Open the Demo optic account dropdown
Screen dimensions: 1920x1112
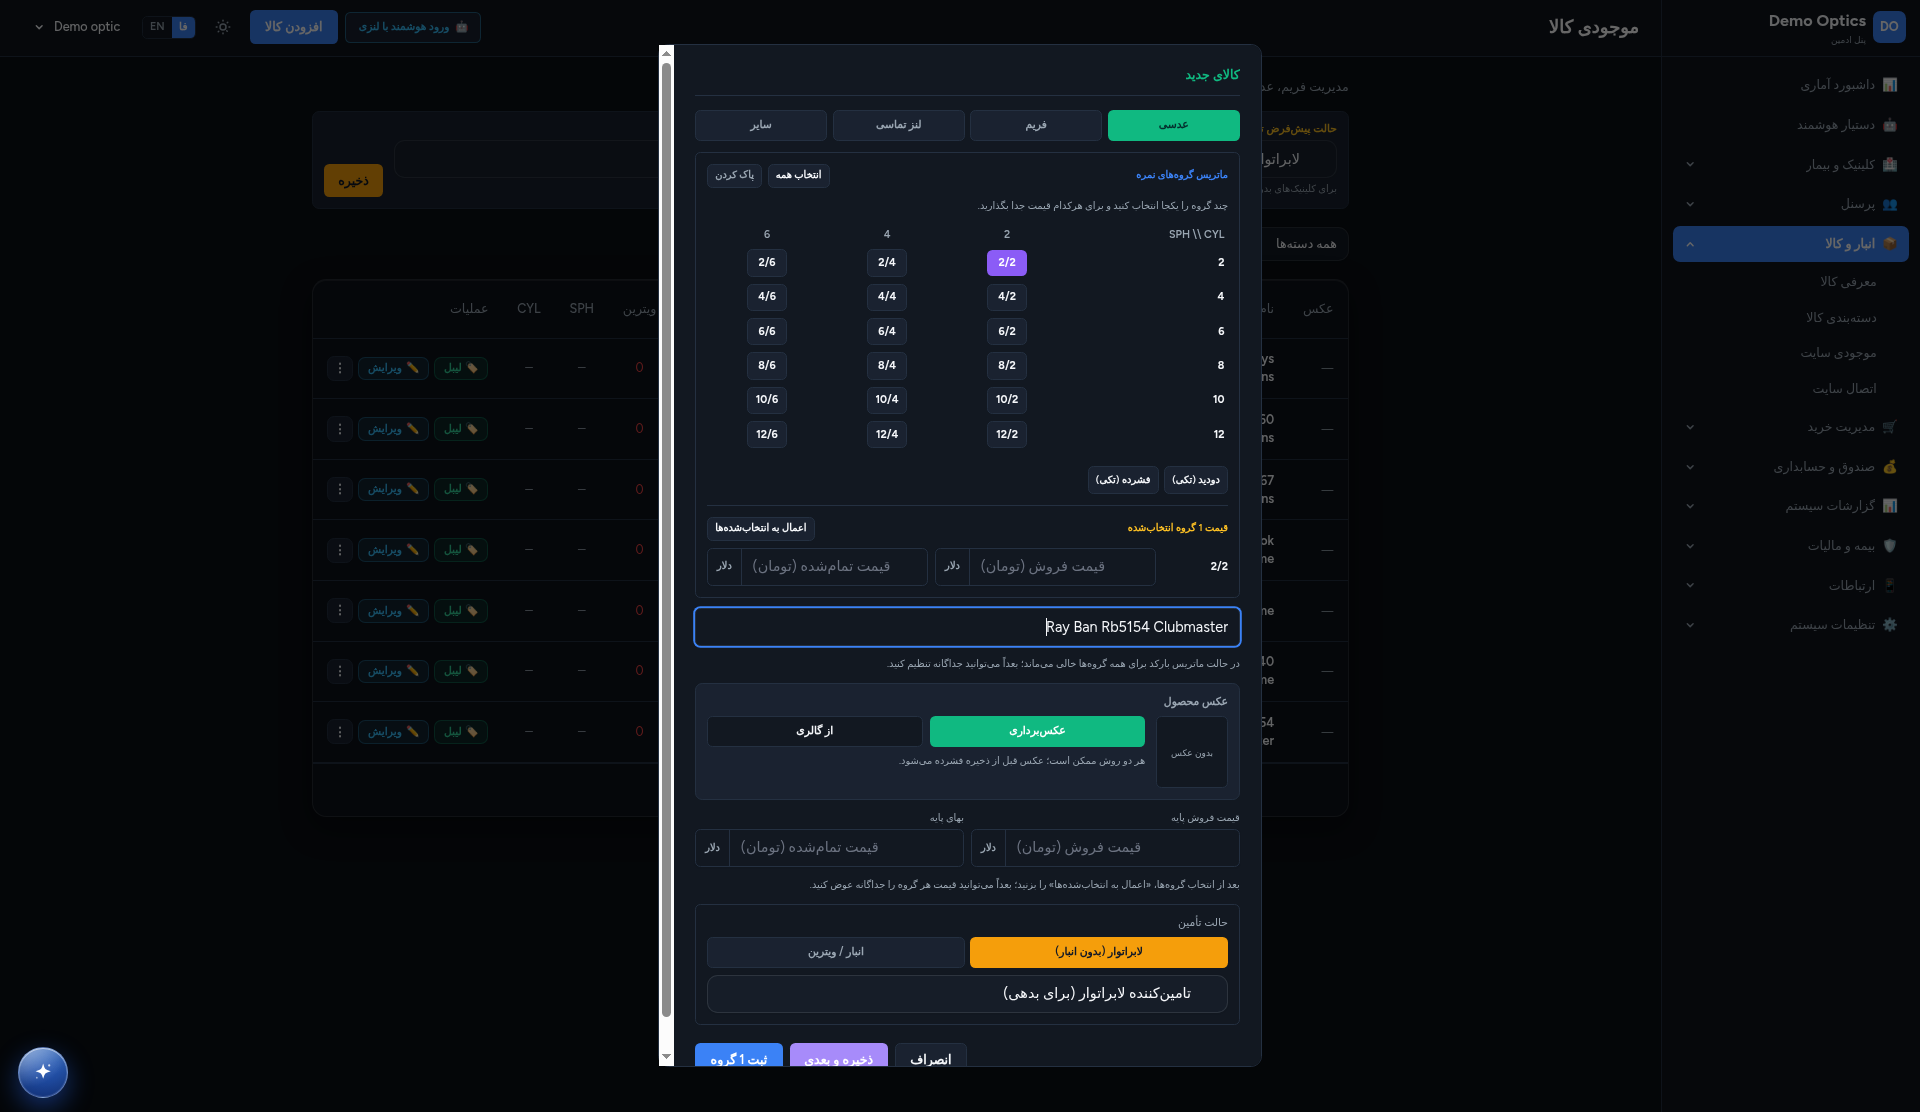[x=77, y=27]
